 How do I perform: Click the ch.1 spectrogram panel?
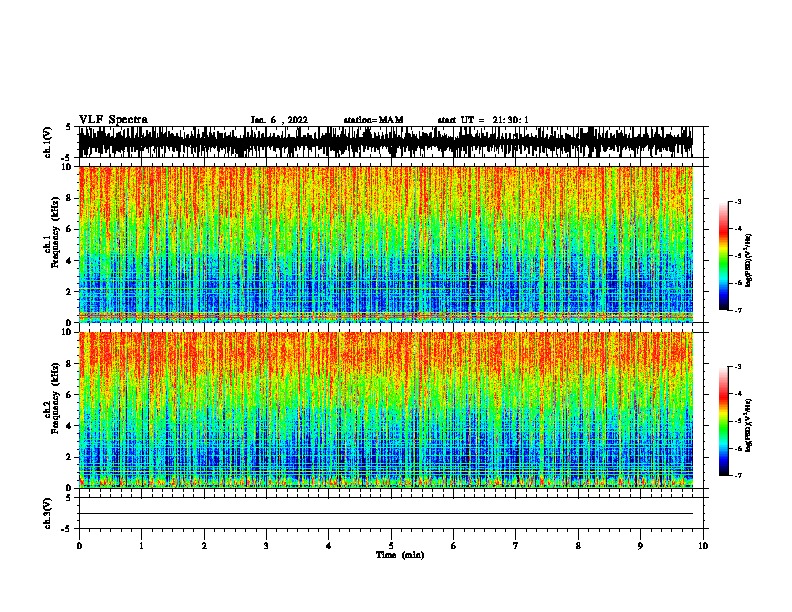tap(386, 244)
